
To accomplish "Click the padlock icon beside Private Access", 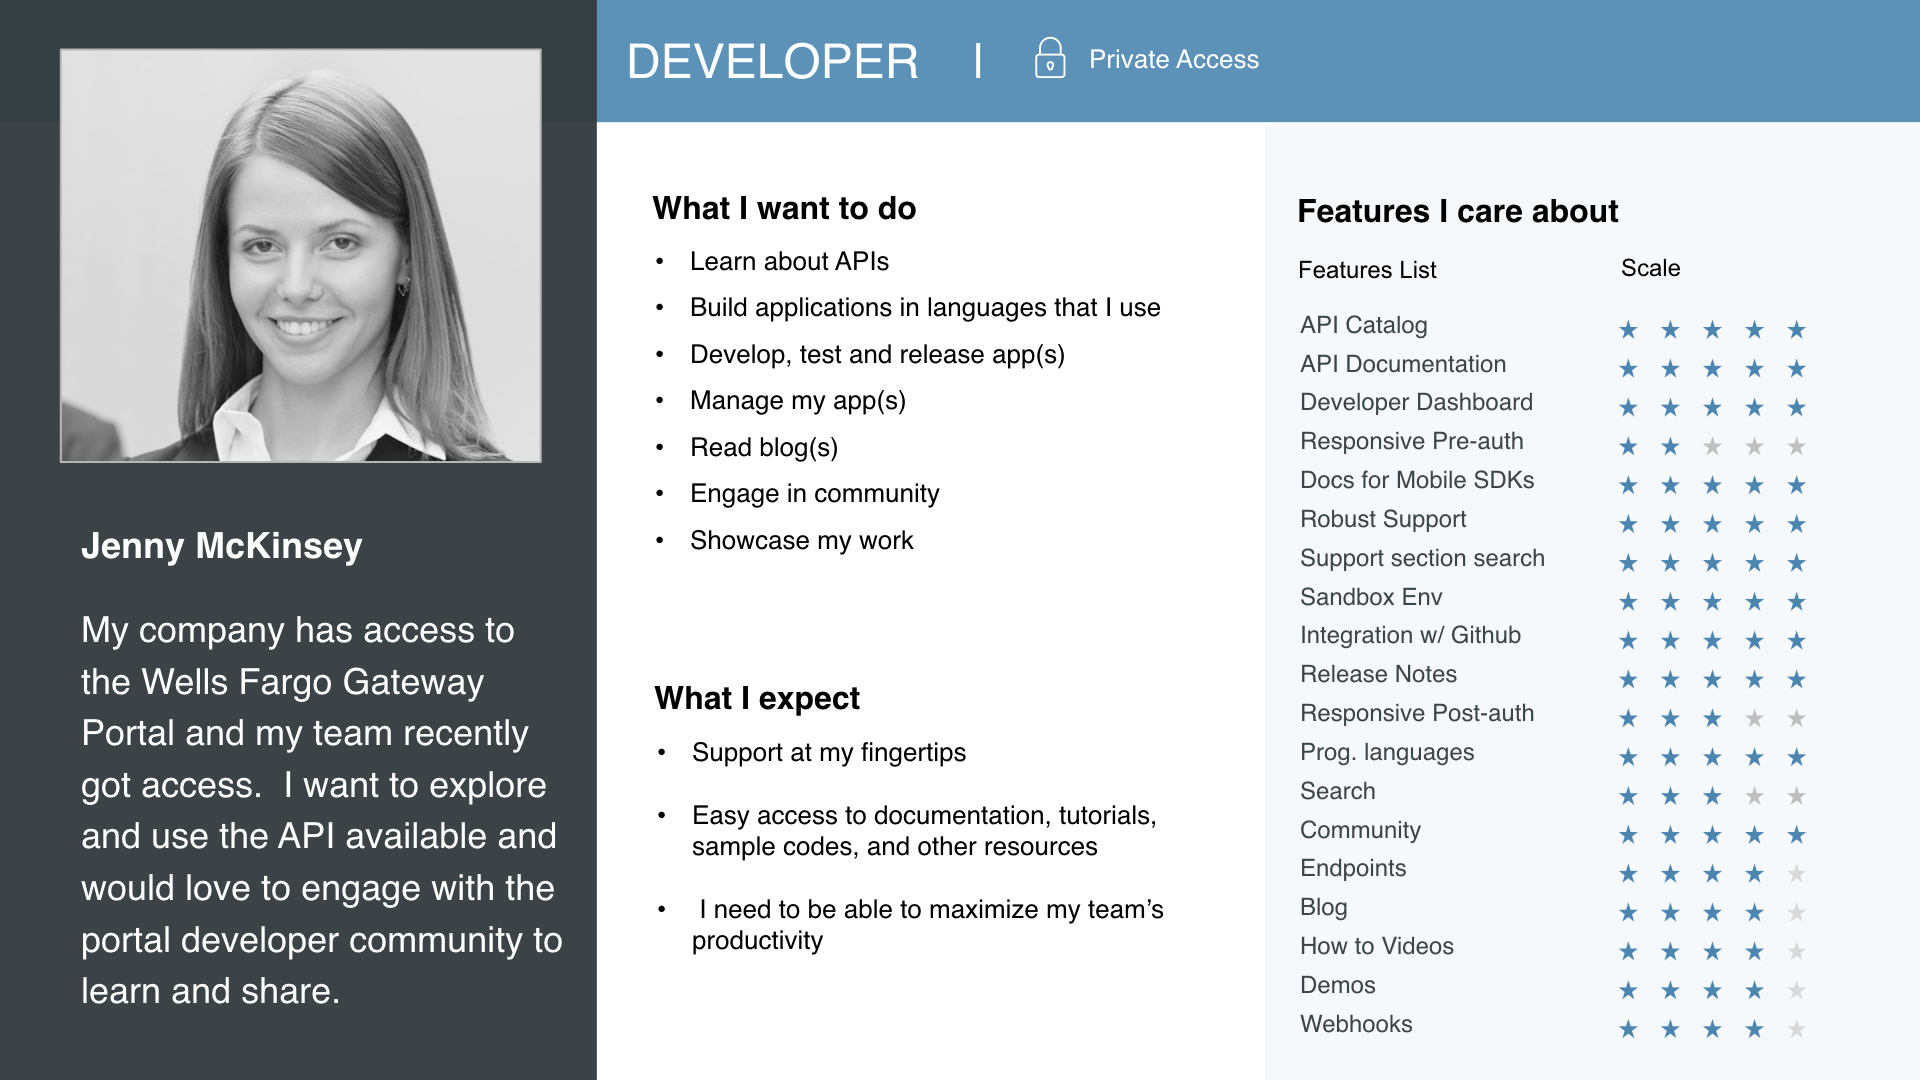I will pyautogui.click(x=1049, y=59).
